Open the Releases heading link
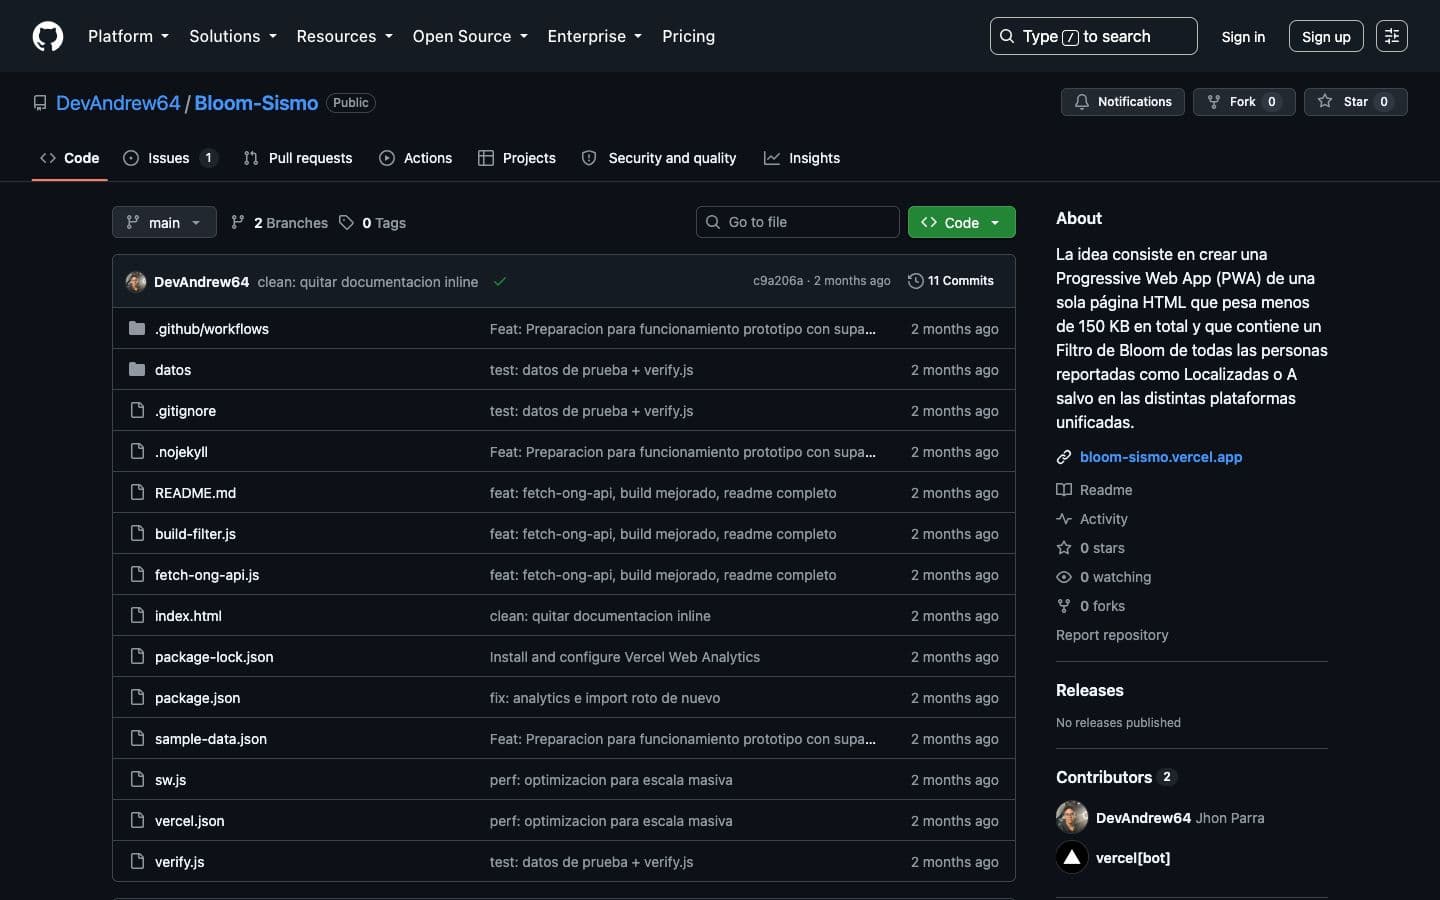The height and width of the screenshot is (900, 1440). tap(1090, 690)
